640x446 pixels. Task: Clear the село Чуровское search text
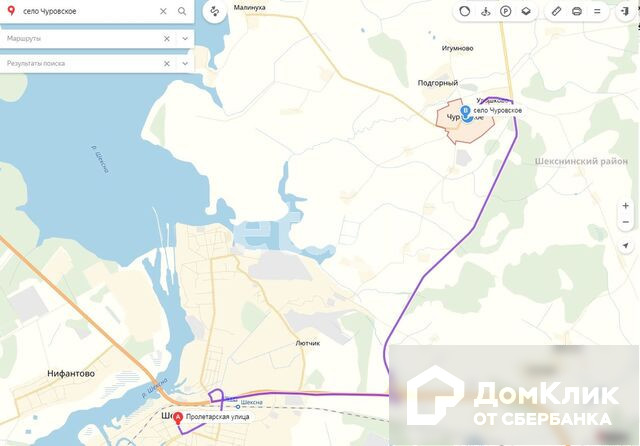tap(163, 11)
